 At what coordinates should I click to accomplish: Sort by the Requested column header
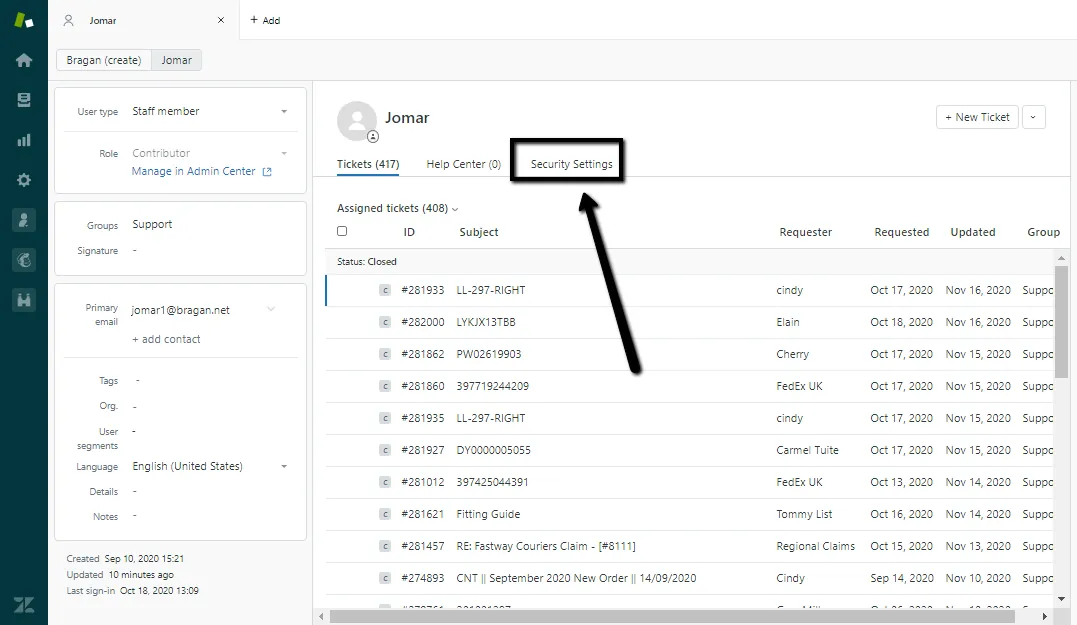point(901,232)
